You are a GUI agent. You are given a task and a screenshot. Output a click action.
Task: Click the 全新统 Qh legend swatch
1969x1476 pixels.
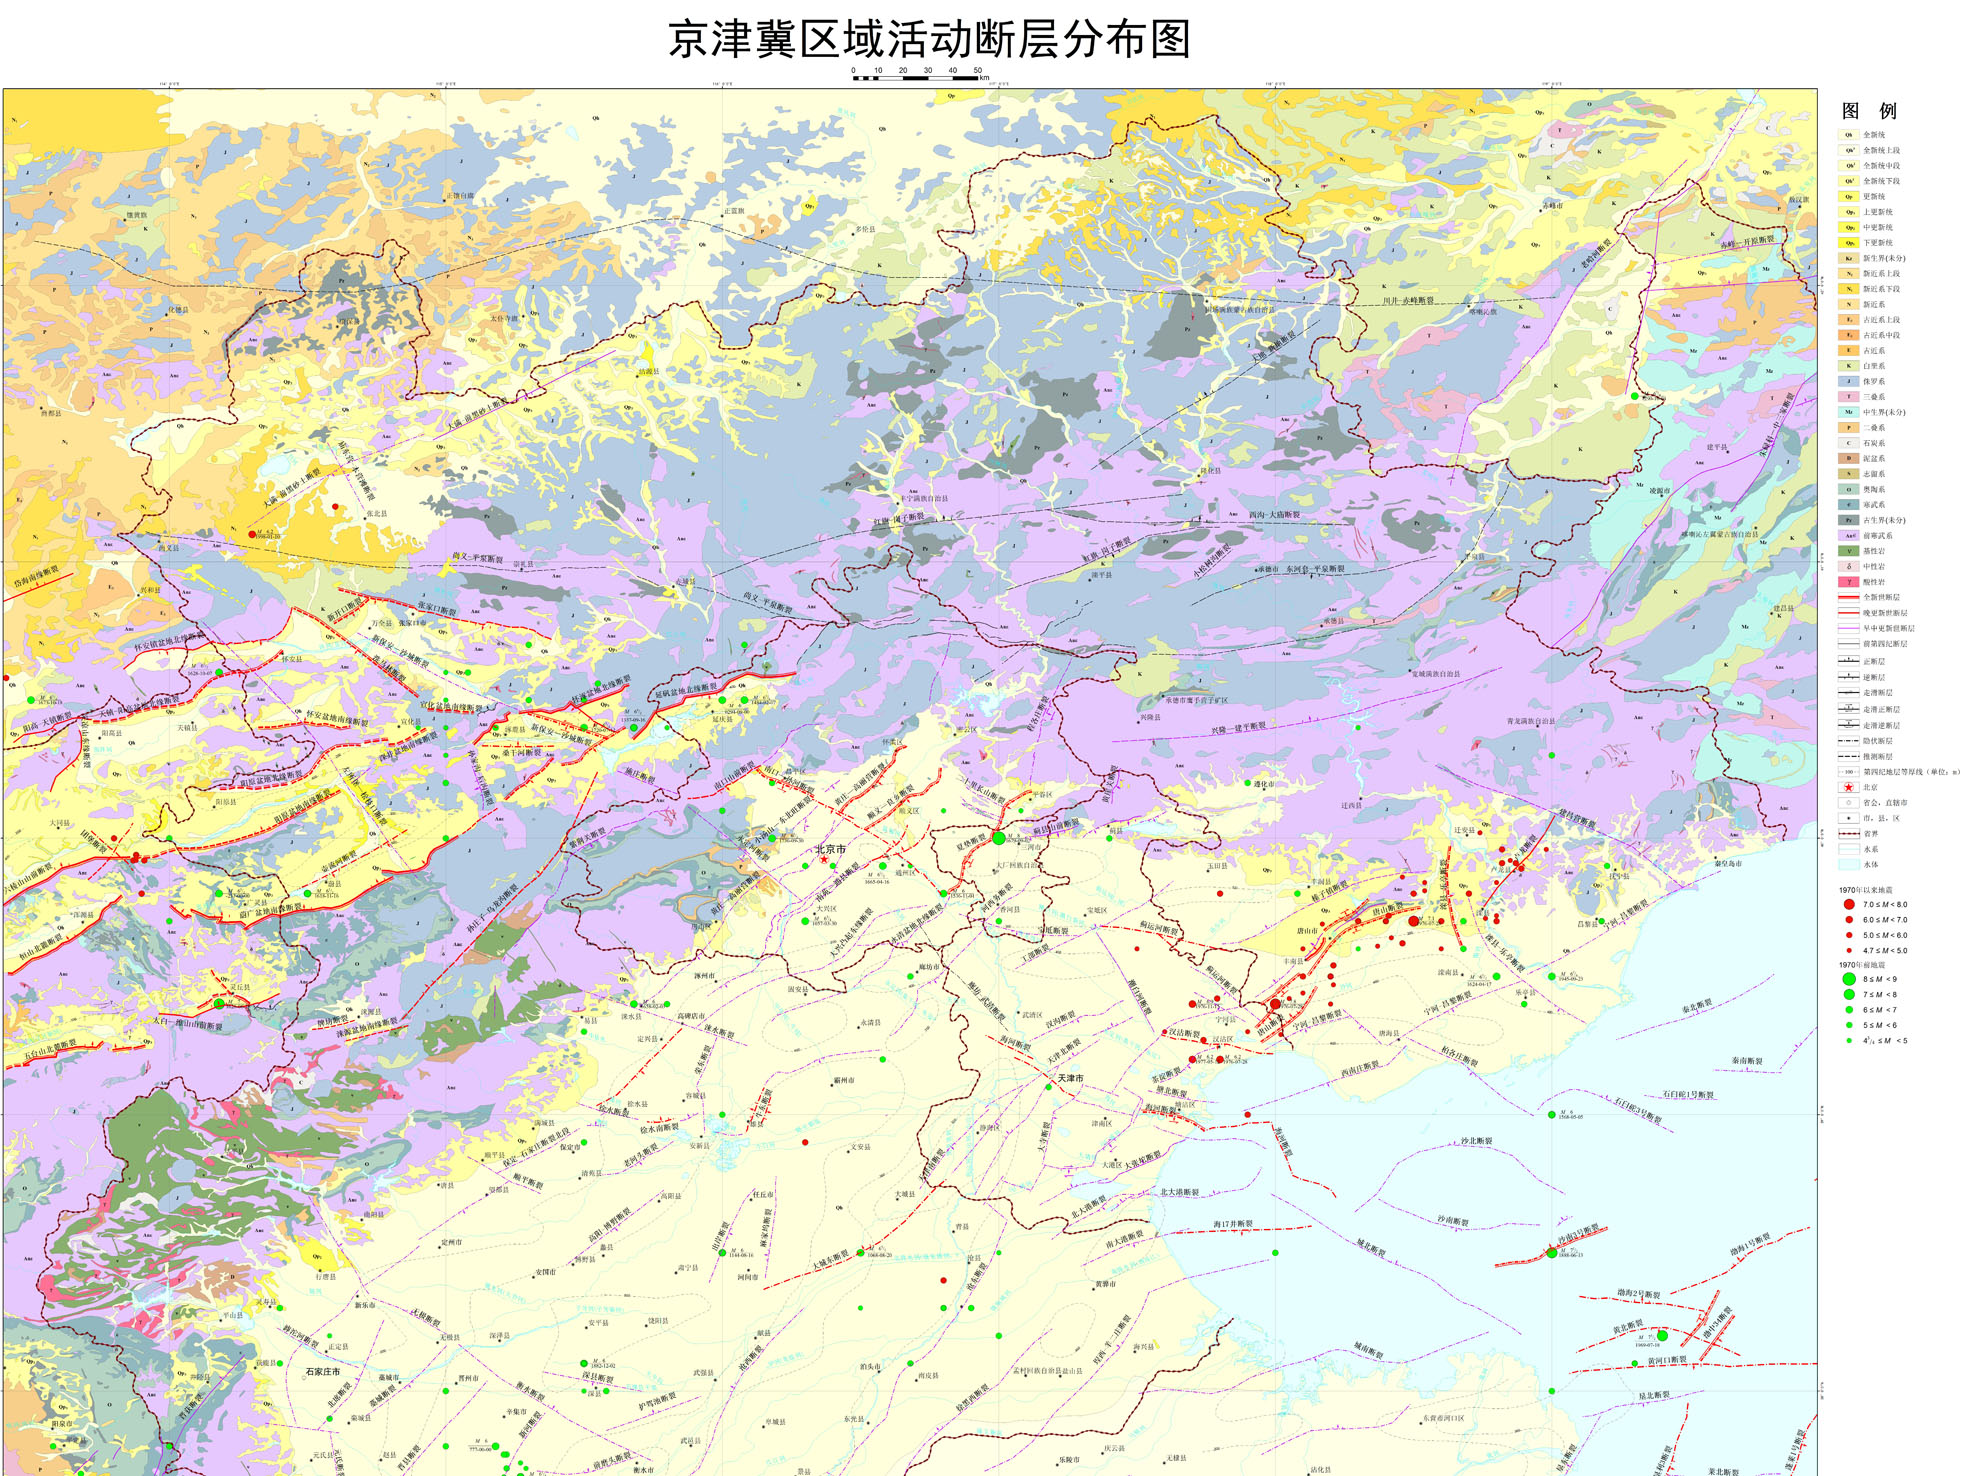point(1849,135)
